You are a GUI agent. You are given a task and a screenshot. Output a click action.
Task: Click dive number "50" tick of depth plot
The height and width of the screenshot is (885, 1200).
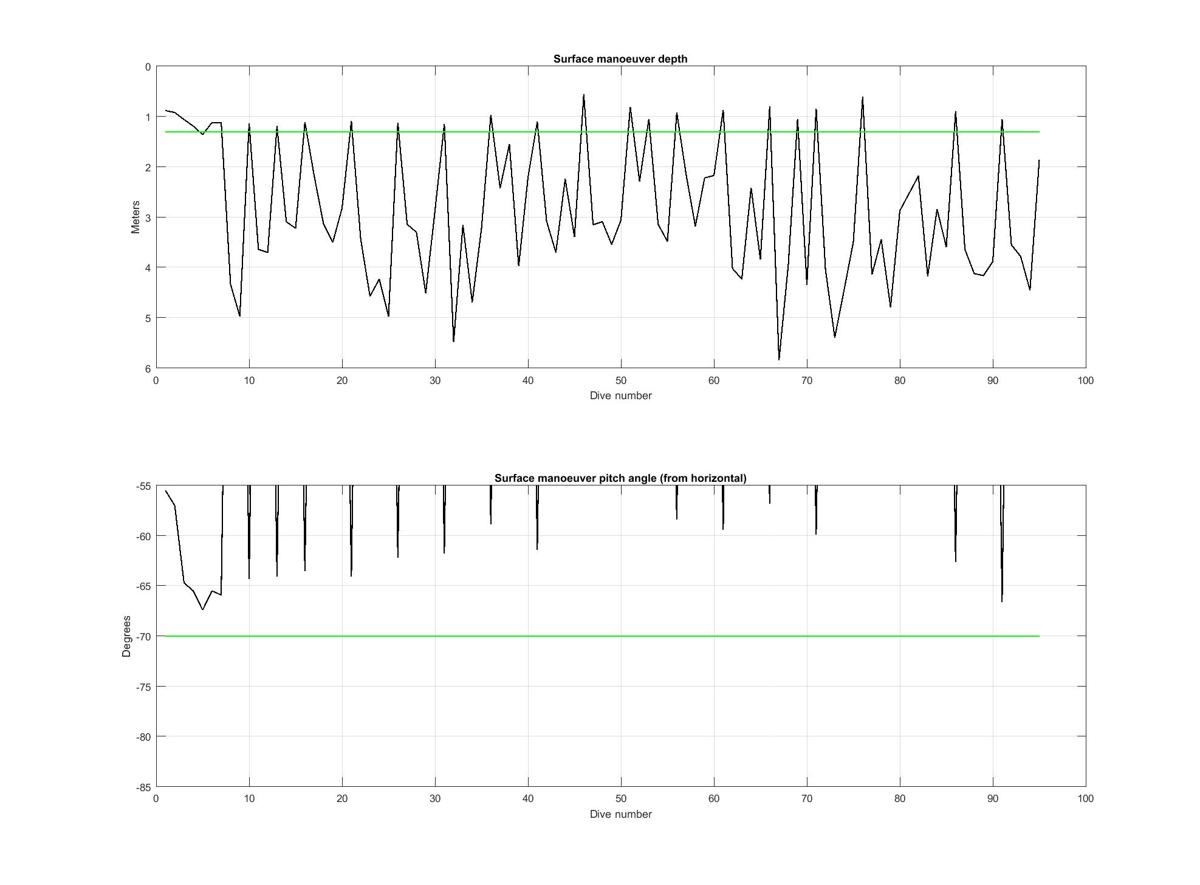(x=621, y=380)
